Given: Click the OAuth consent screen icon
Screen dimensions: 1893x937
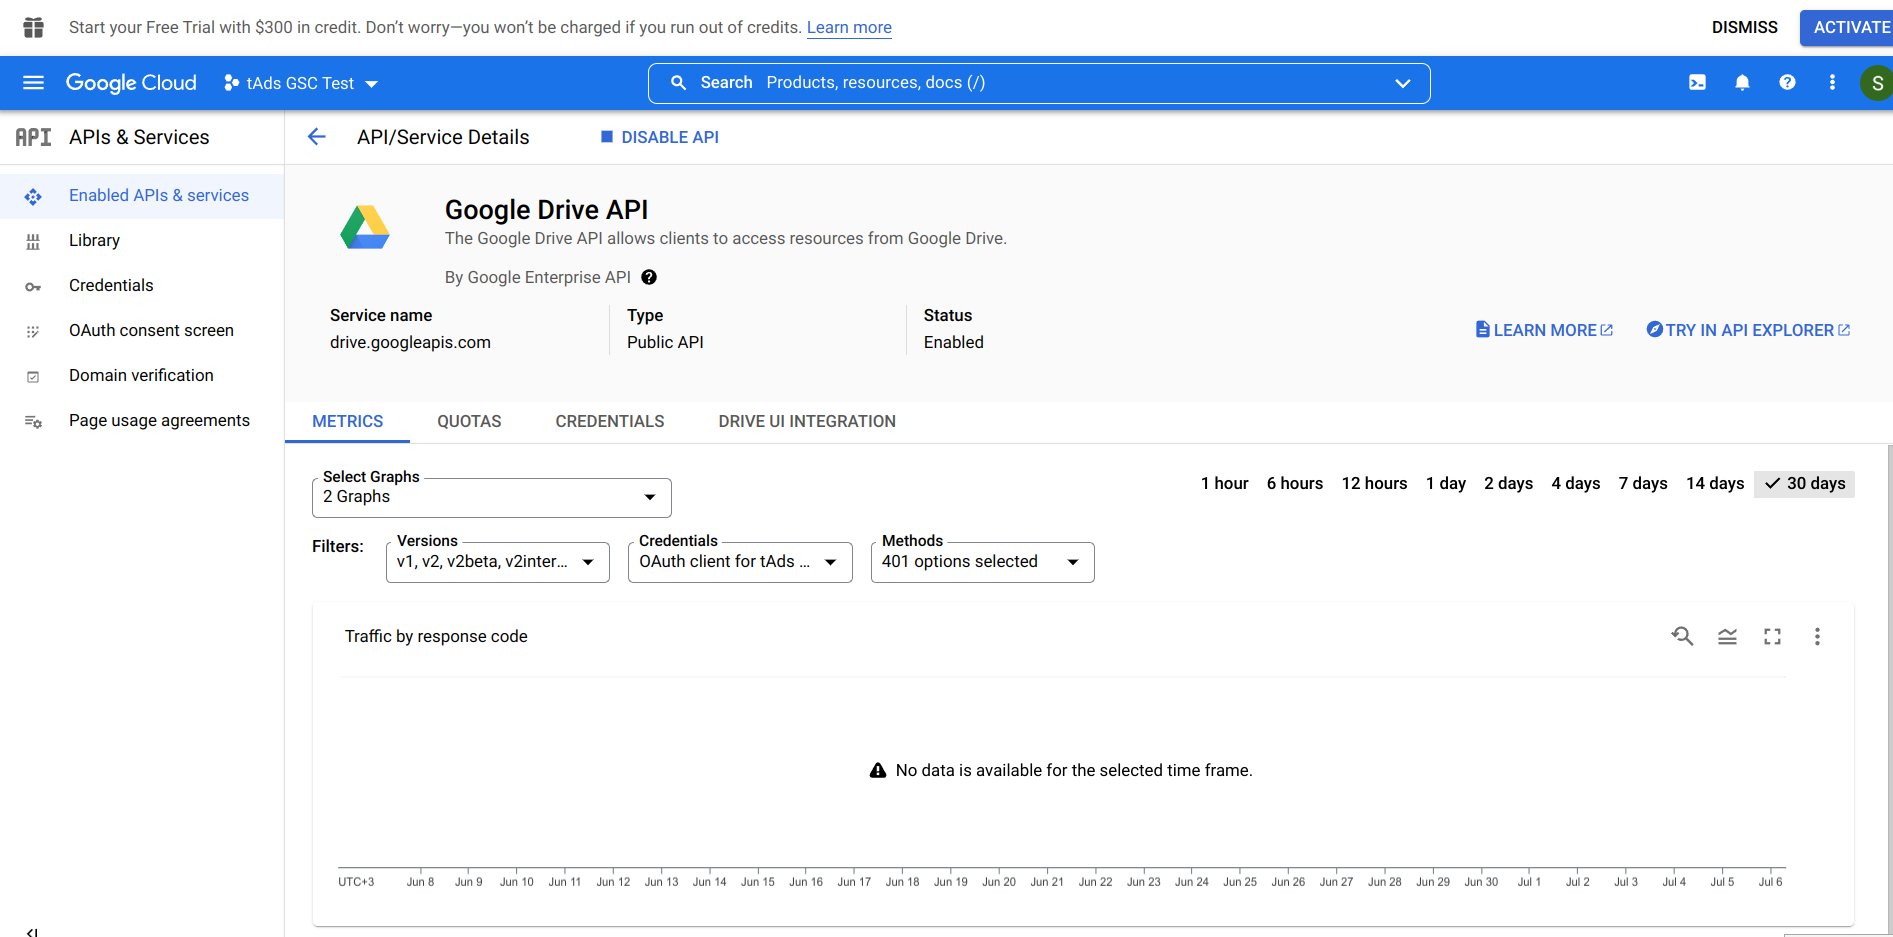Looking at the screenshot, I should (33, 331).
